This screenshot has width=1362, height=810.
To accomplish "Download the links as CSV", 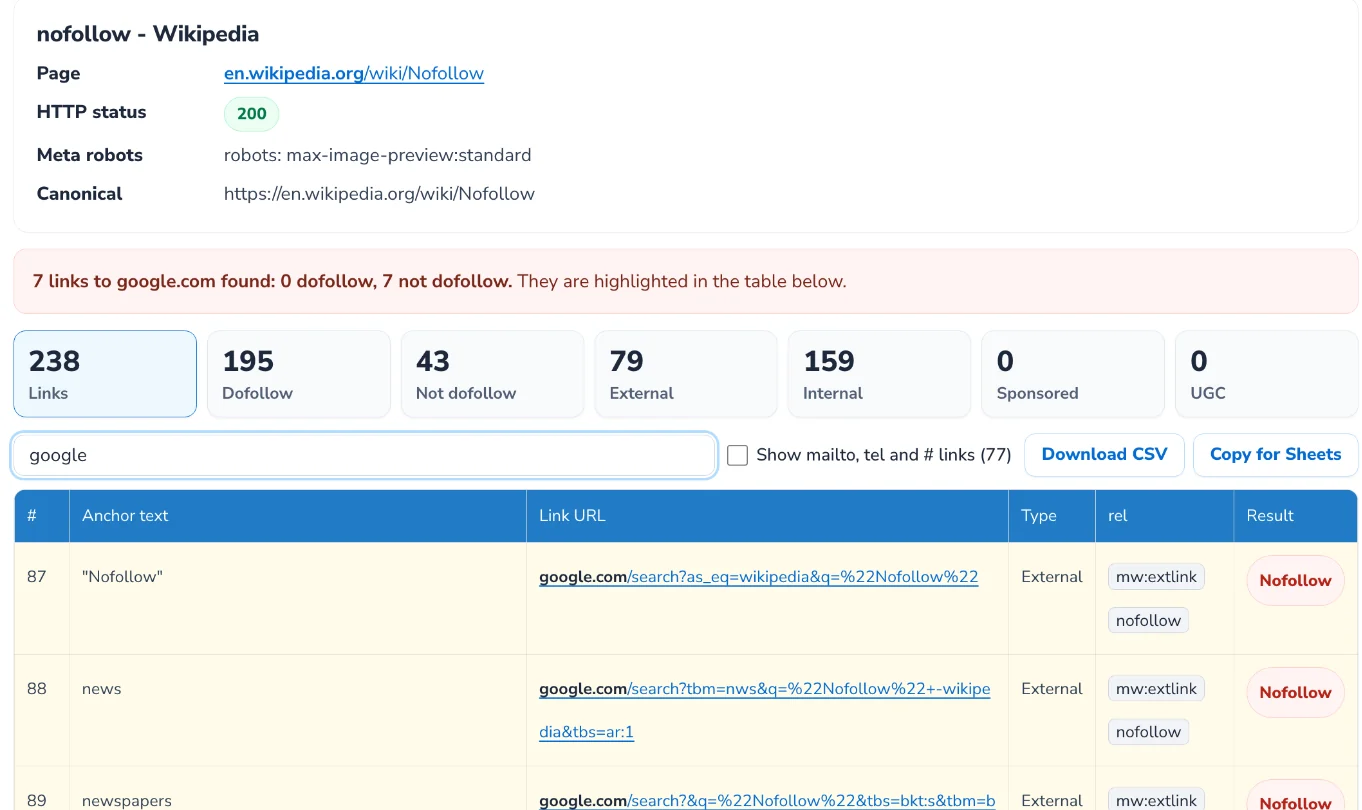I will [x=1104, y=455].
